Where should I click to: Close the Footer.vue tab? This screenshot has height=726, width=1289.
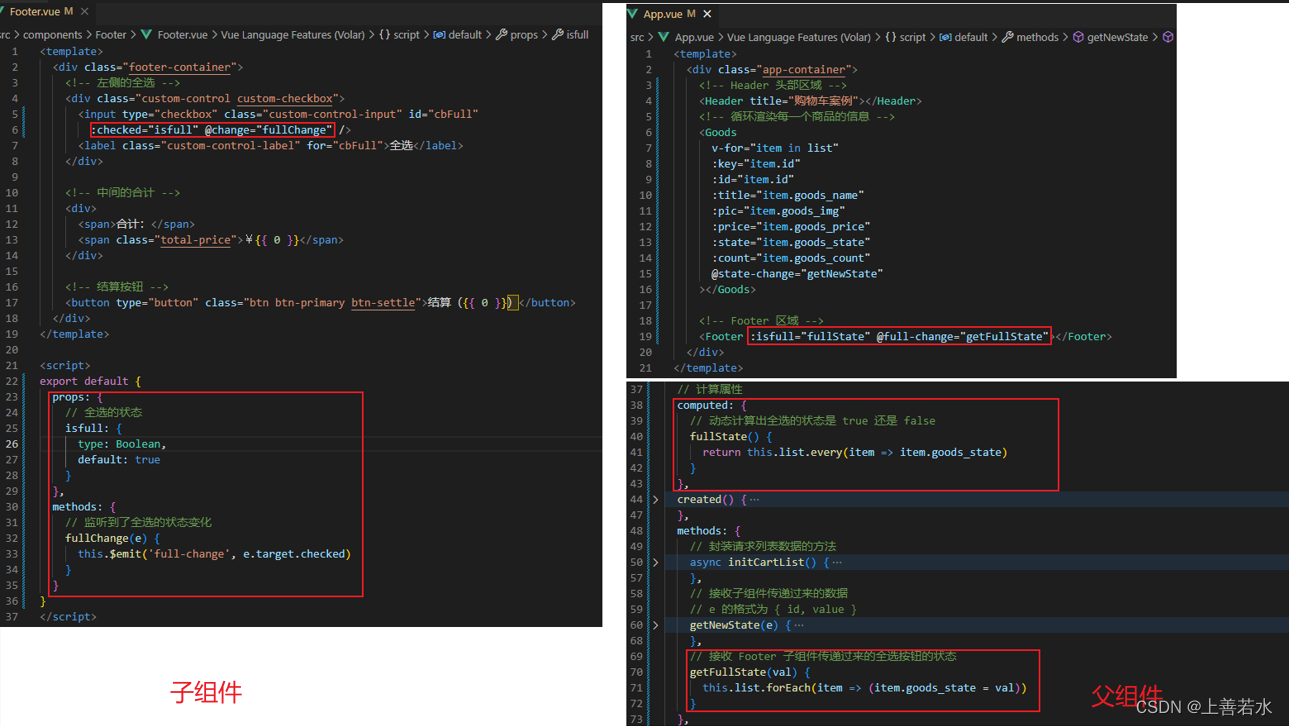point(85,12)
